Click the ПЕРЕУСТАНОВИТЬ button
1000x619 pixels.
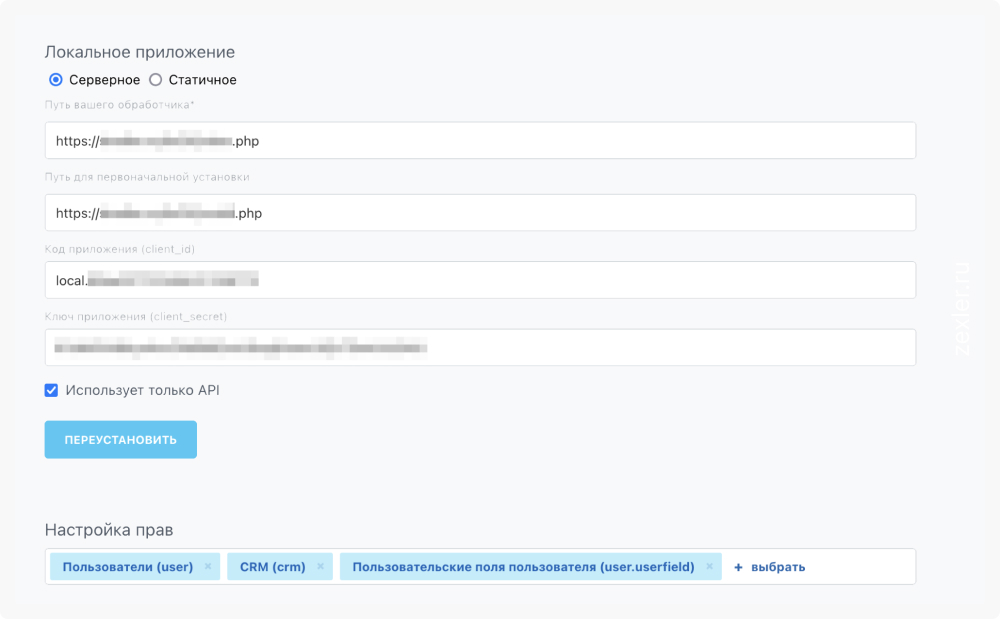tap(121, 439)
